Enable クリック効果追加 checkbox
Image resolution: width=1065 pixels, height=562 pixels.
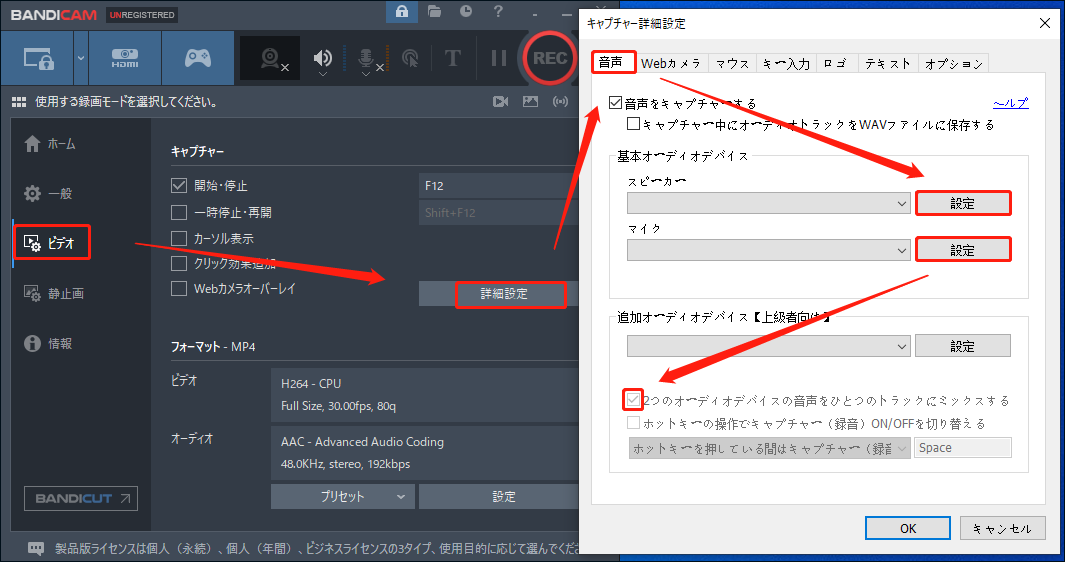click(179, 264)
